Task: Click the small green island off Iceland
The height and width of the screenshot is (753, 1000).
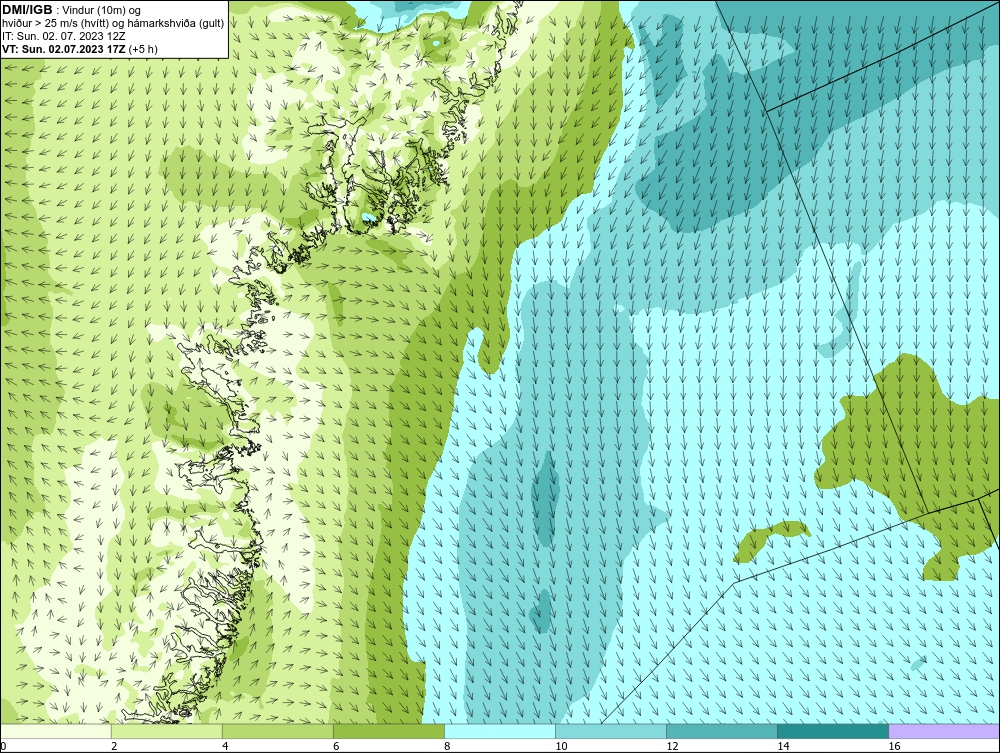Action: click(771, 541)
